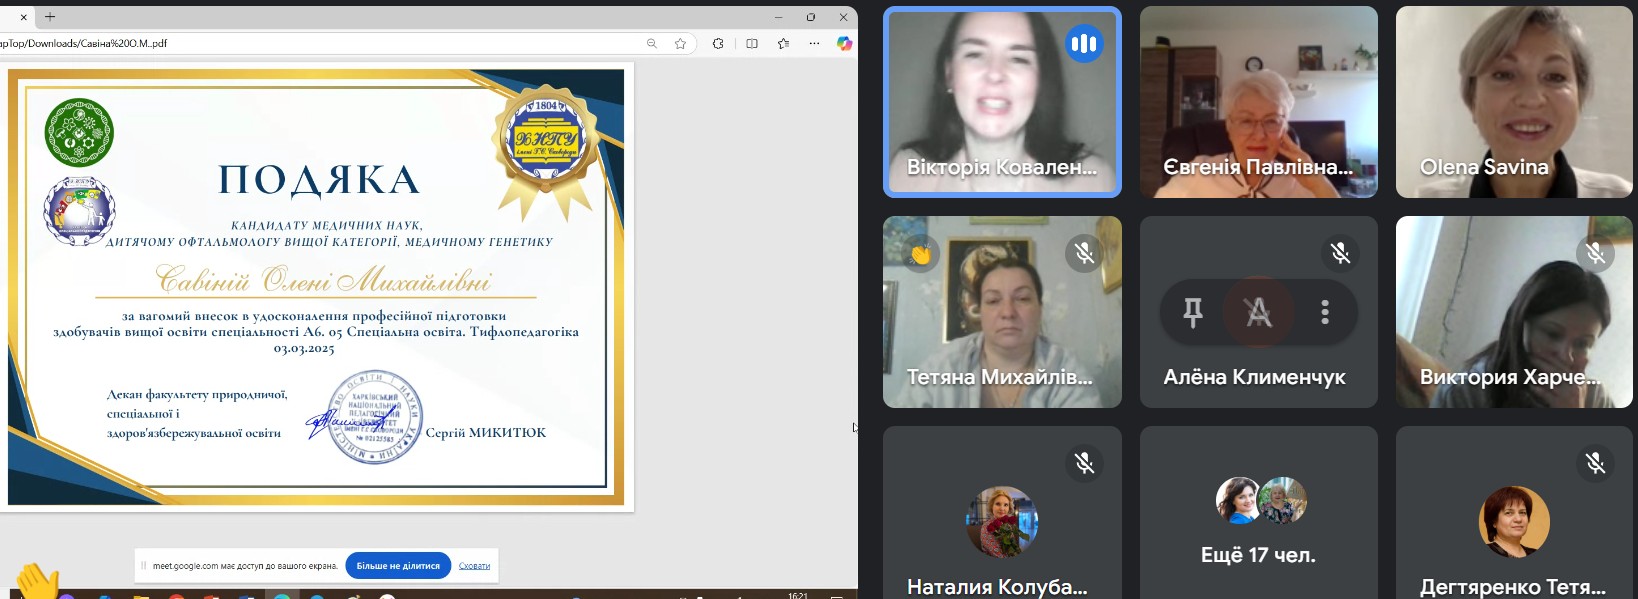Image resolution: width=1638 pixels, height=599 pixels.
Task: Add page to favorites with star icon
Action: click(681, 44)
